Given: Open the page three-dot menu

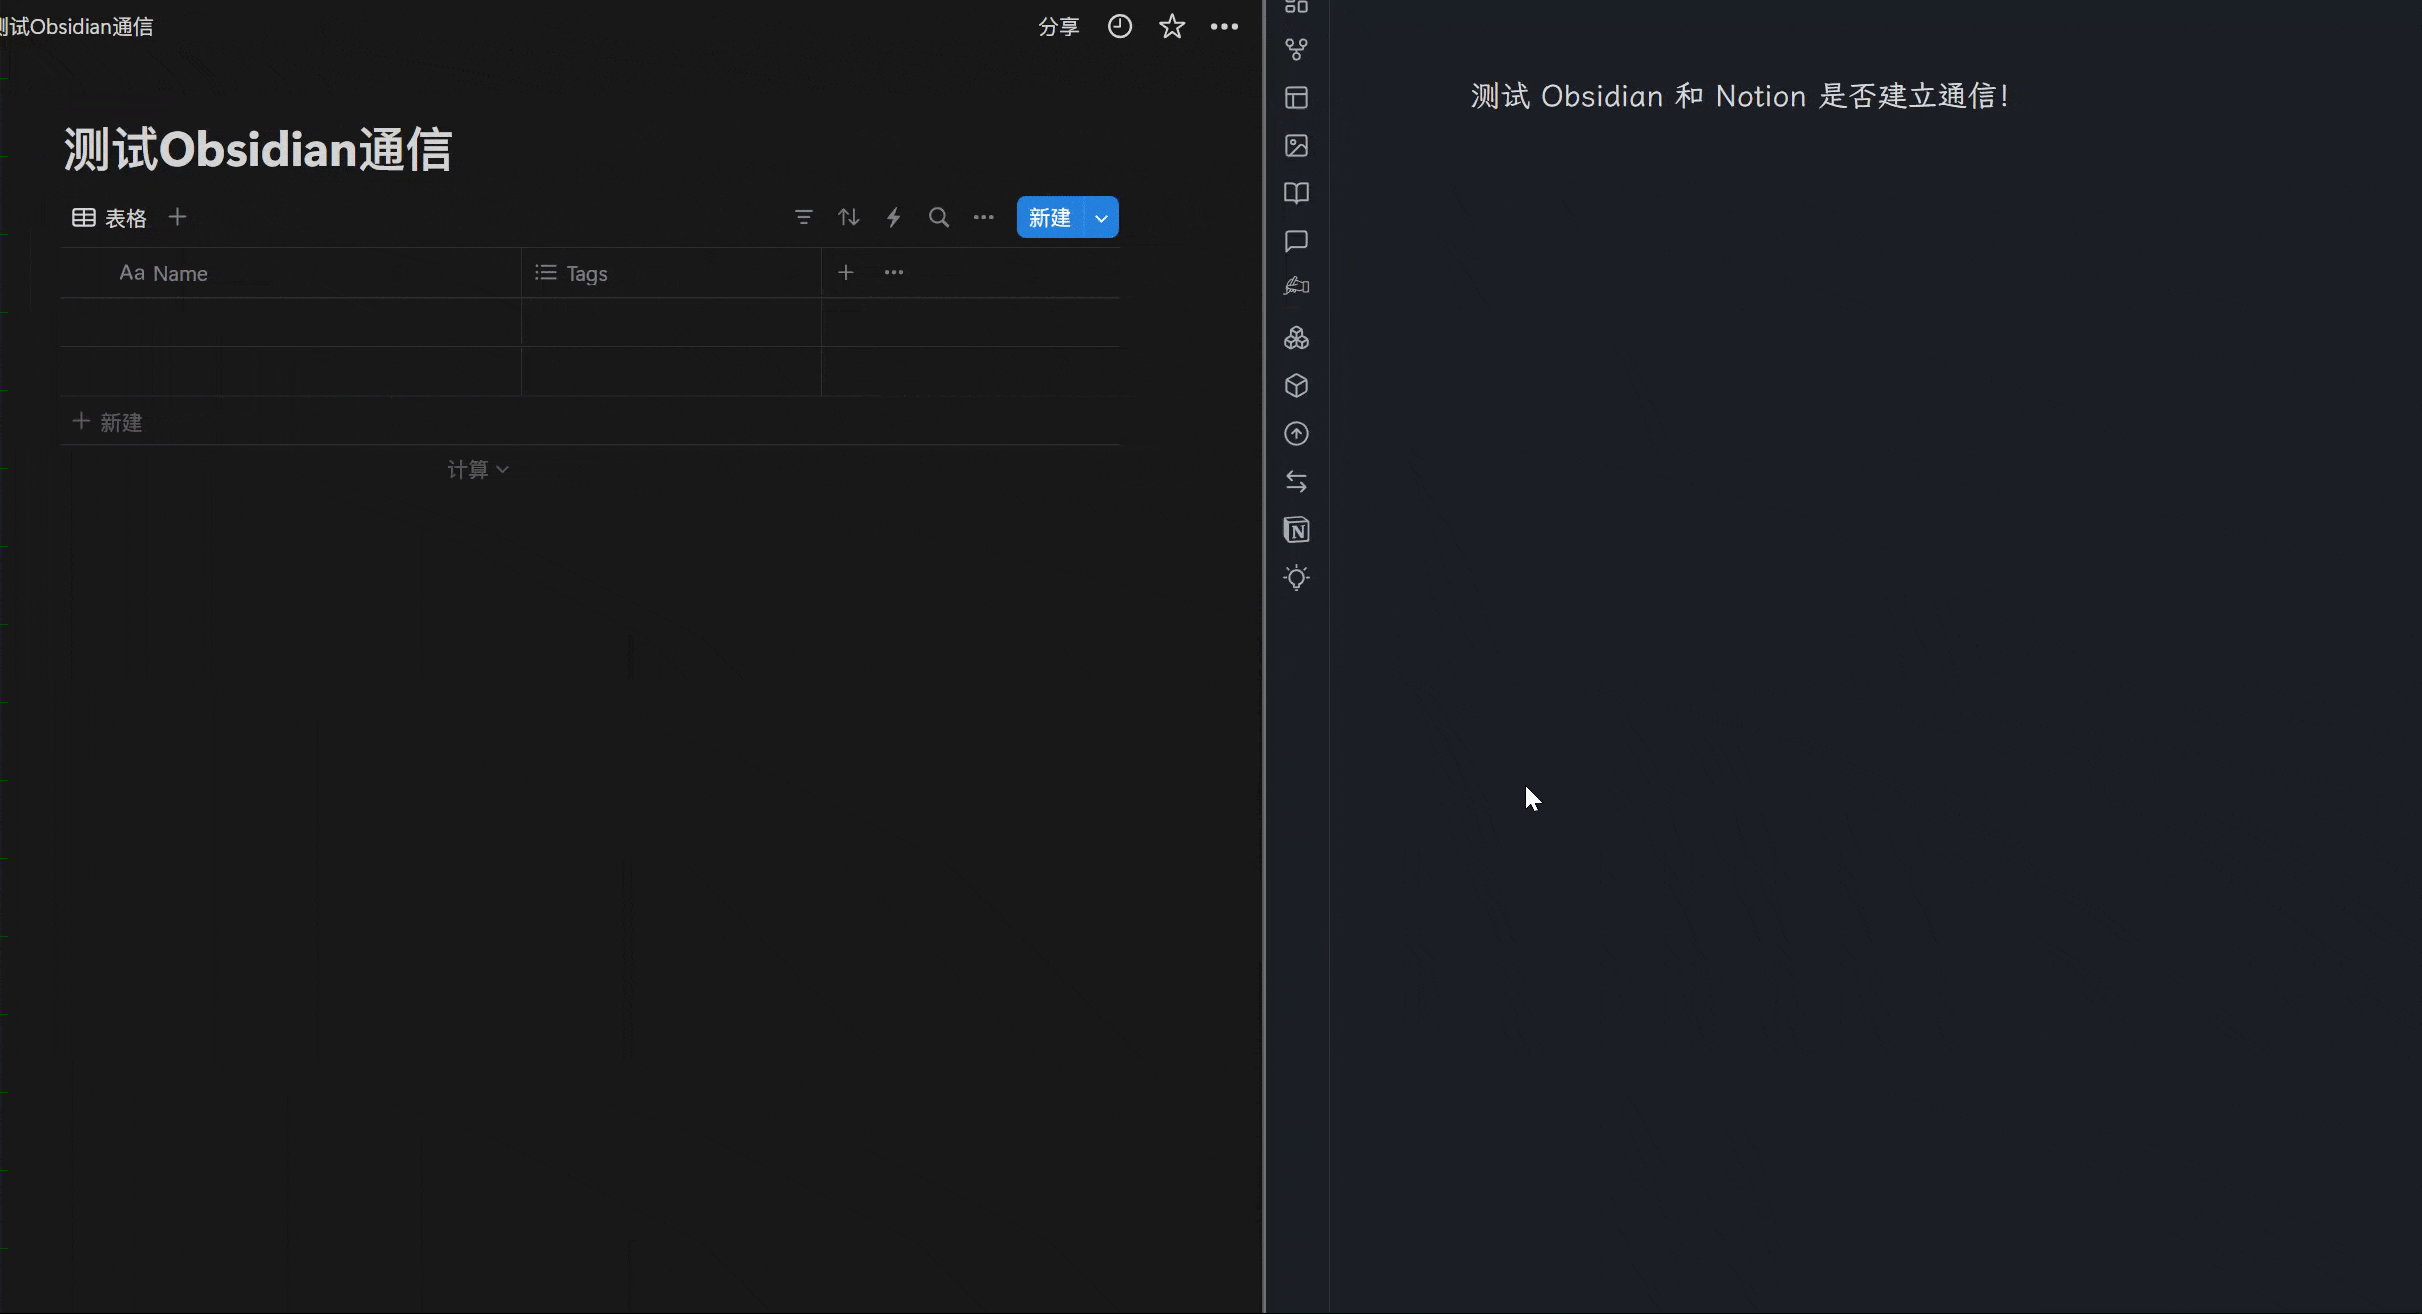Looking at the screenshot, I should 1224,27.
